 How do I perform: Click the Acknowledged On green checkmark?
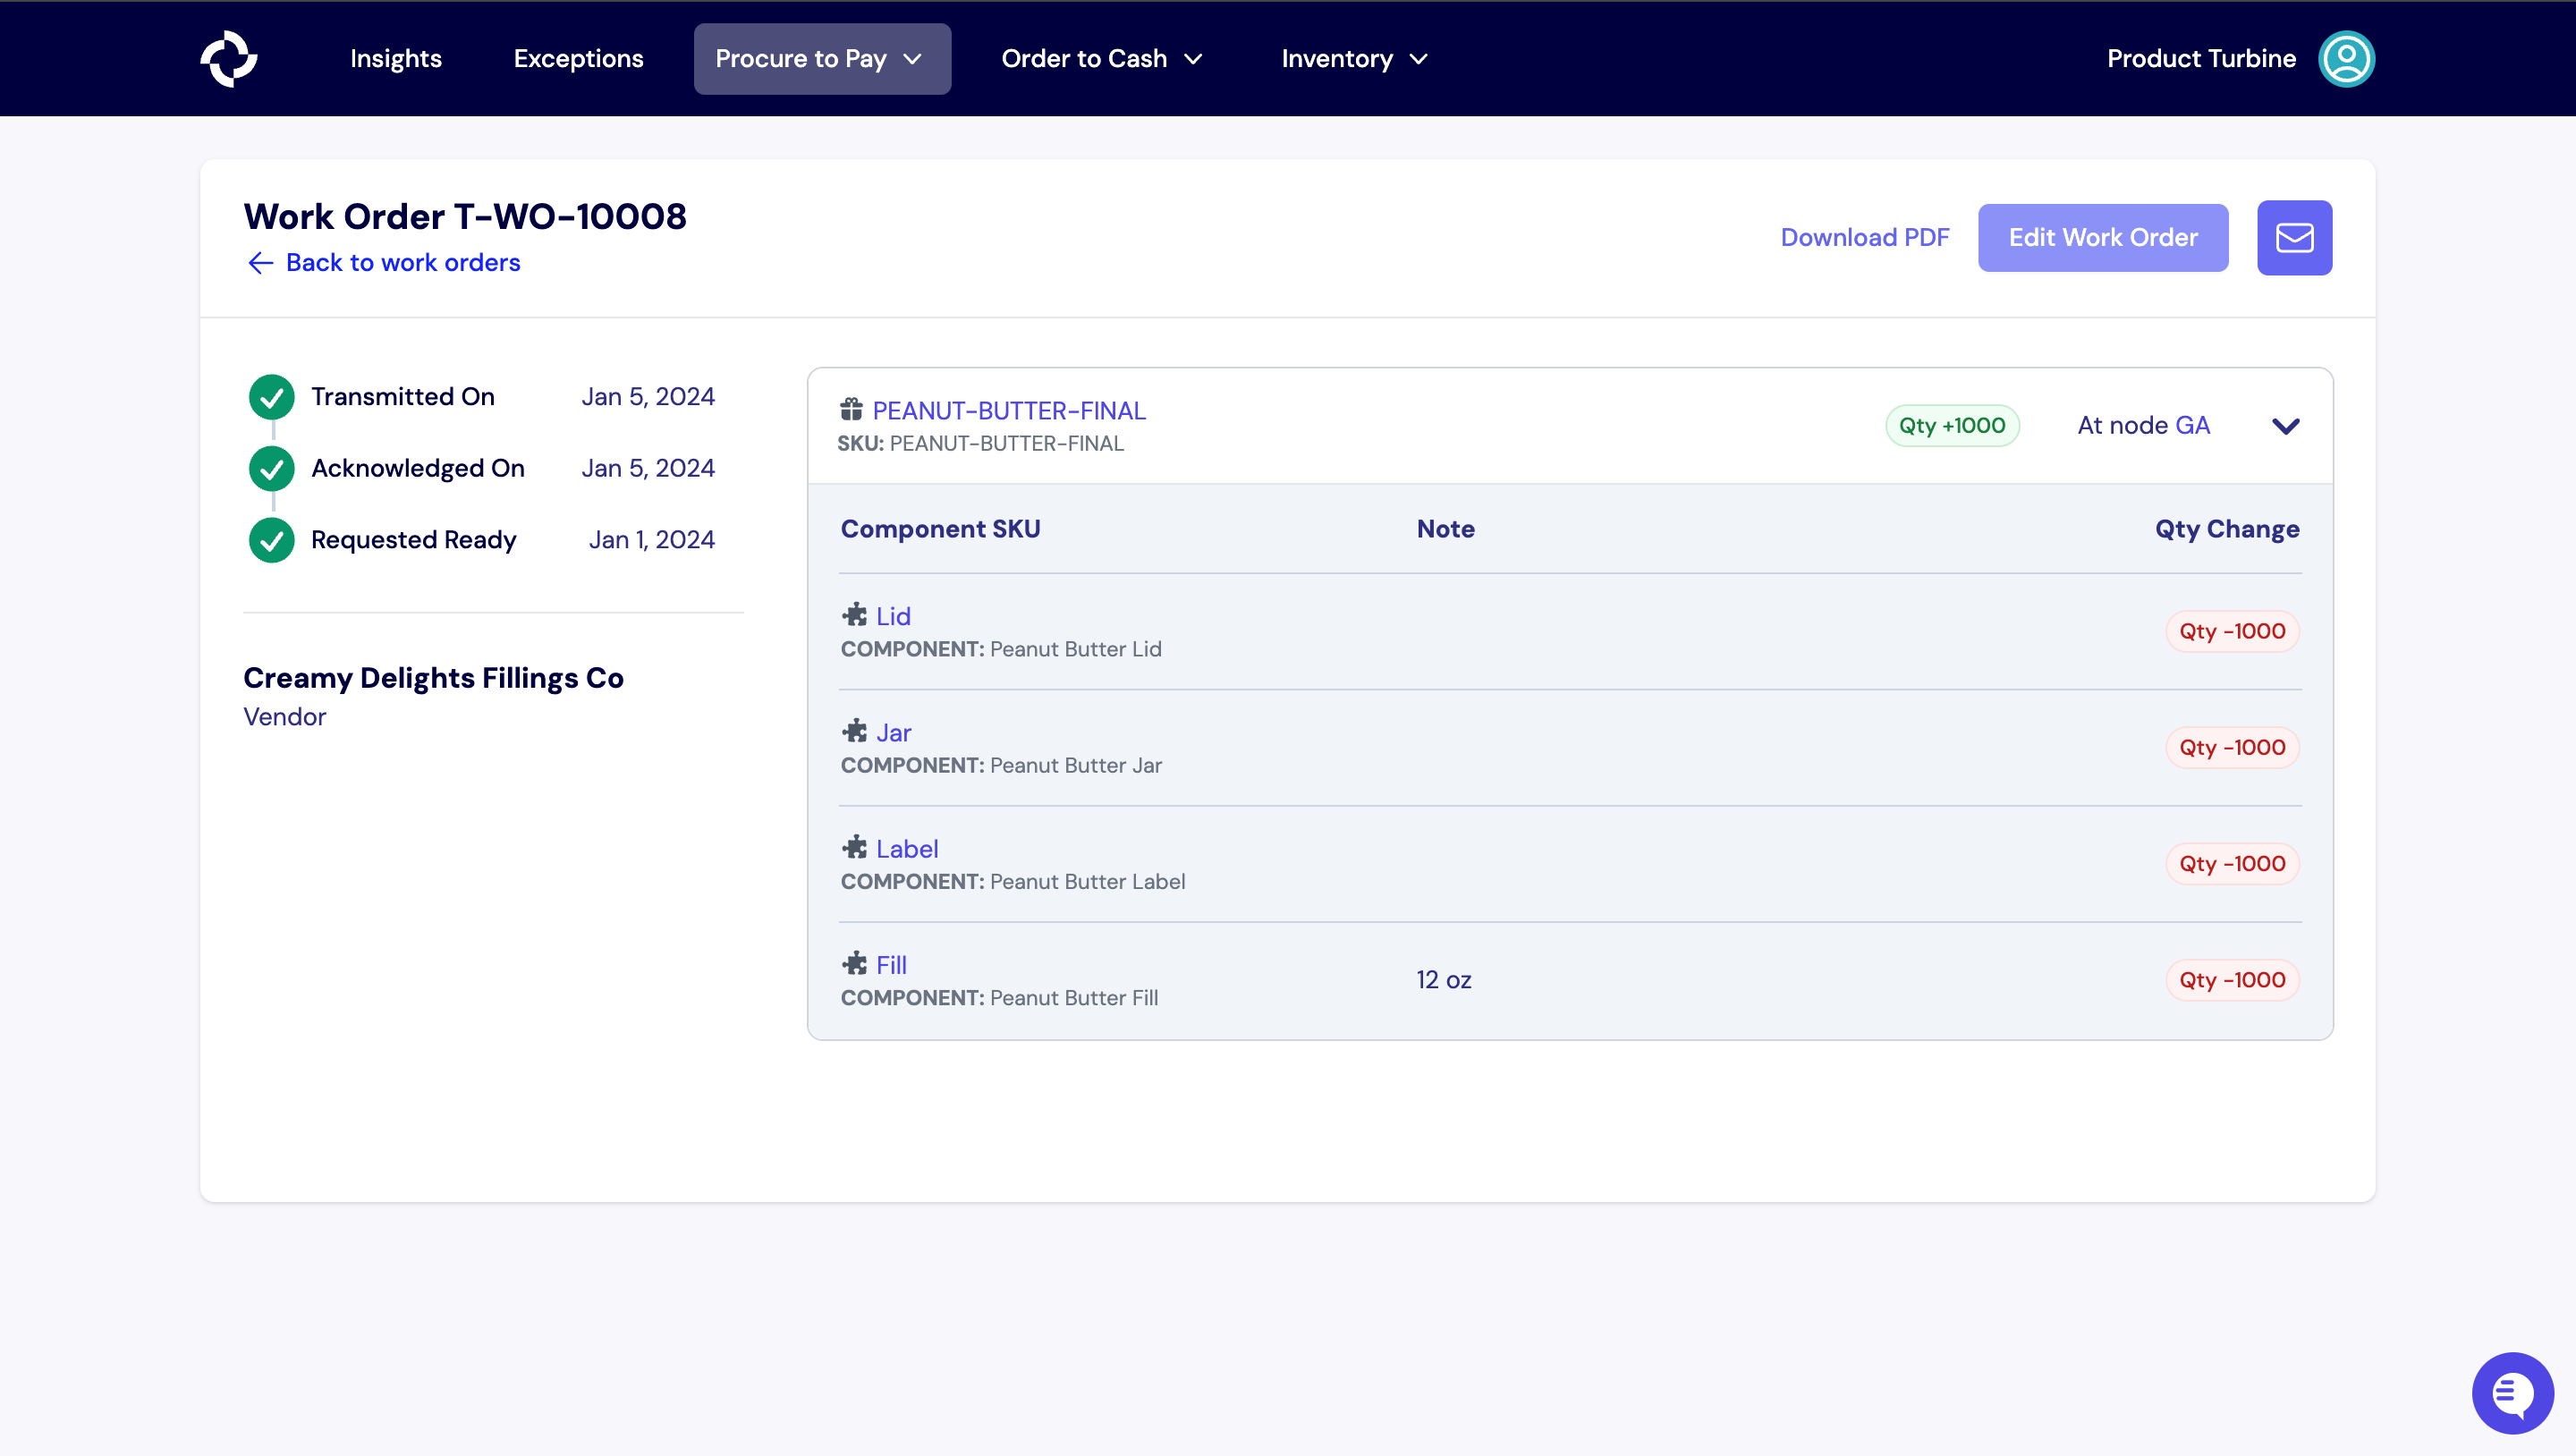click(x=271, y=468)
